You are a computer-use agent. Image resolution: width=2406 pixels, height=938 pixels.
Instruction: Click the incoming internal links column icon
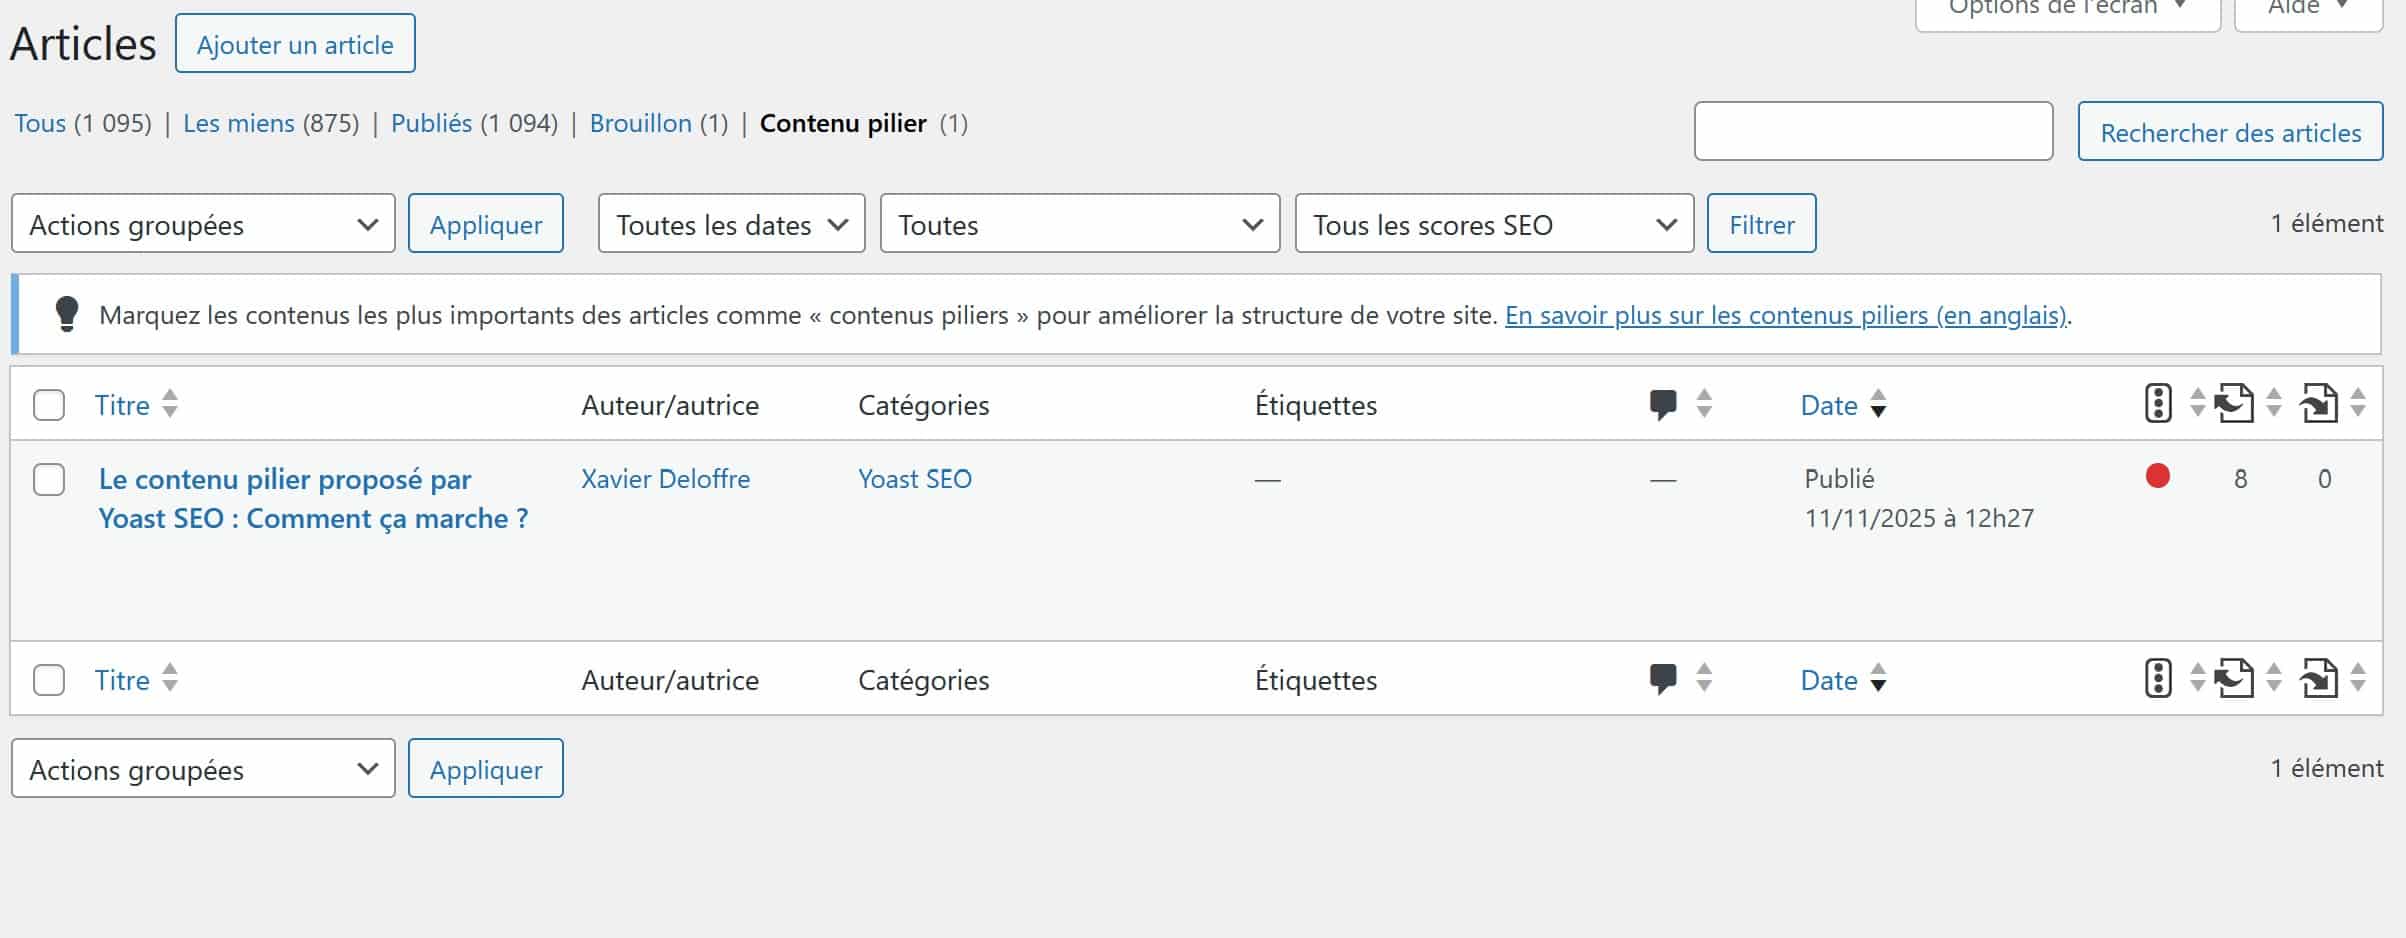2236,404
